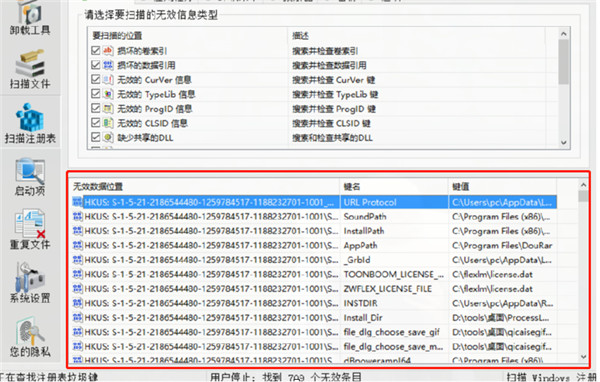
Task: Click the registry icon of the _GrbId row
Action: (78, 260)
